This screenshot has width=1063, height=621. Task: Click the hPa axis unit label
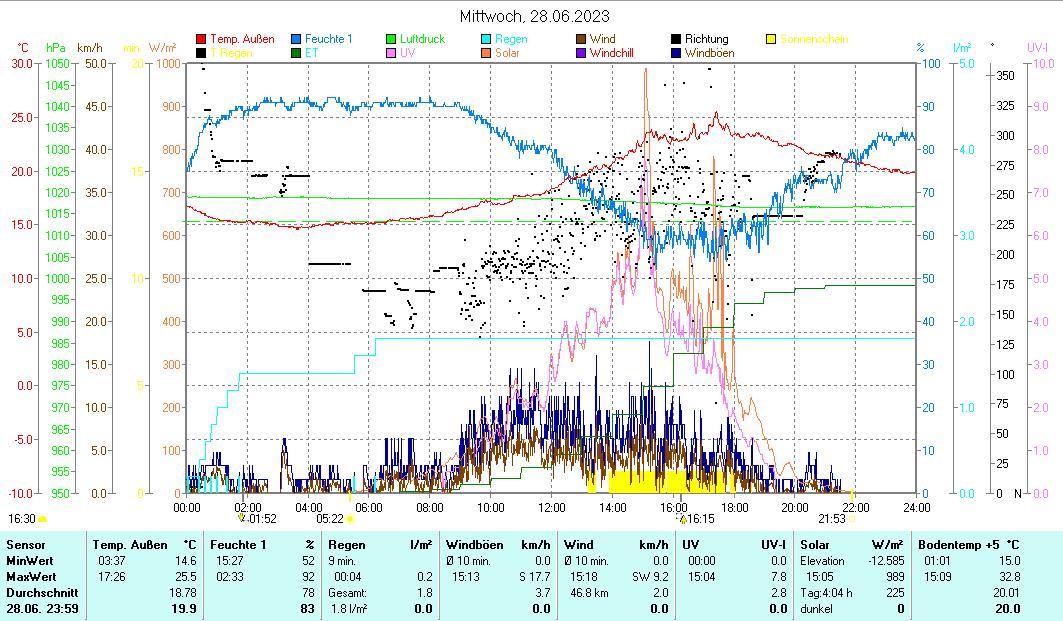click(x=56, y=47)
